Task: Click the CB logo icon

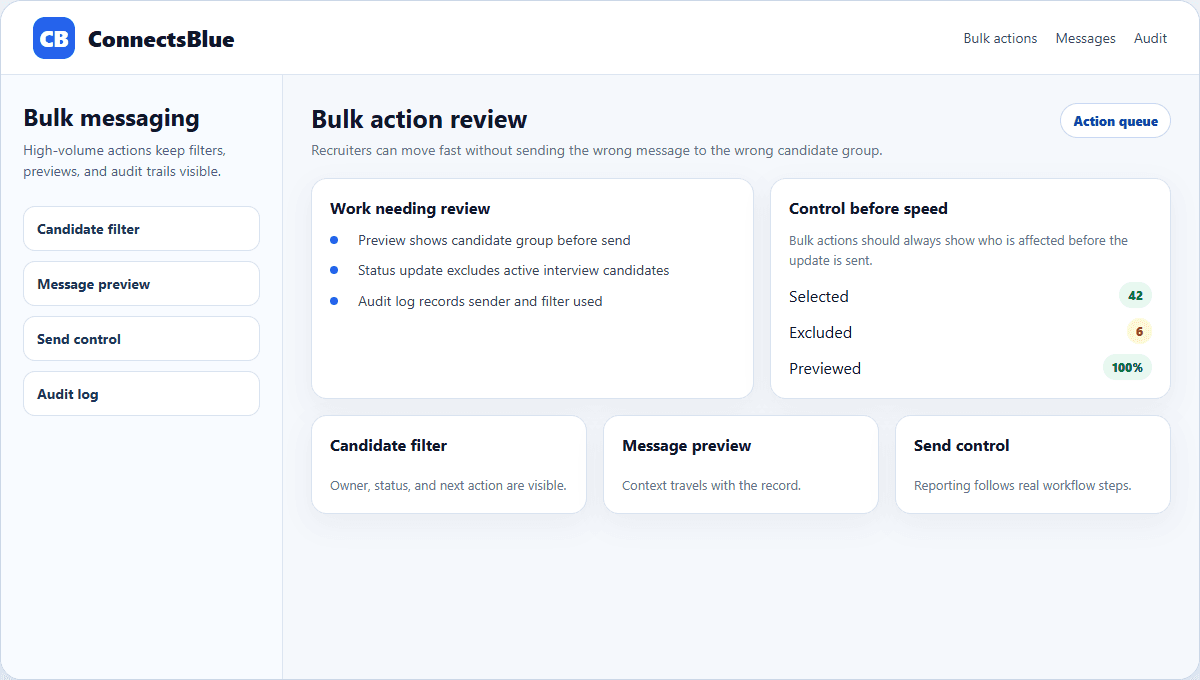Action: (54, 38)
